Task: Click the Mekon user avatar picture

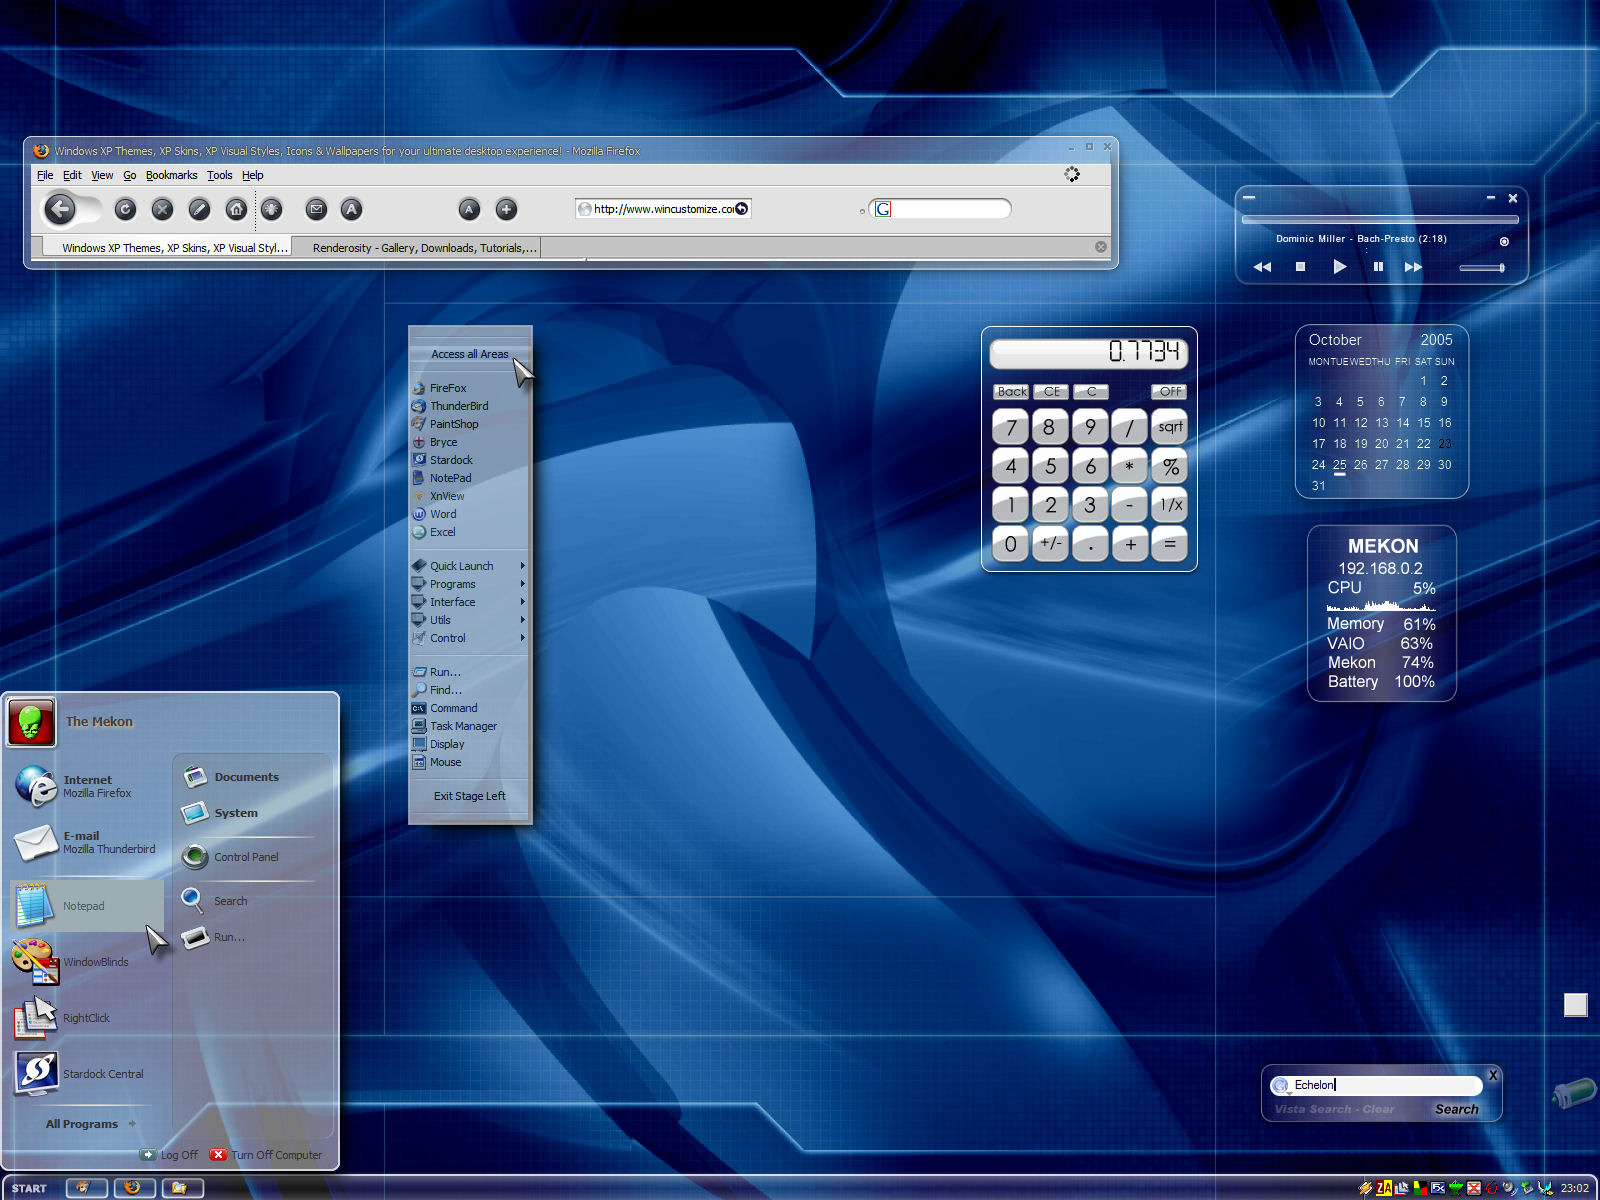Action: click(31, 722)
